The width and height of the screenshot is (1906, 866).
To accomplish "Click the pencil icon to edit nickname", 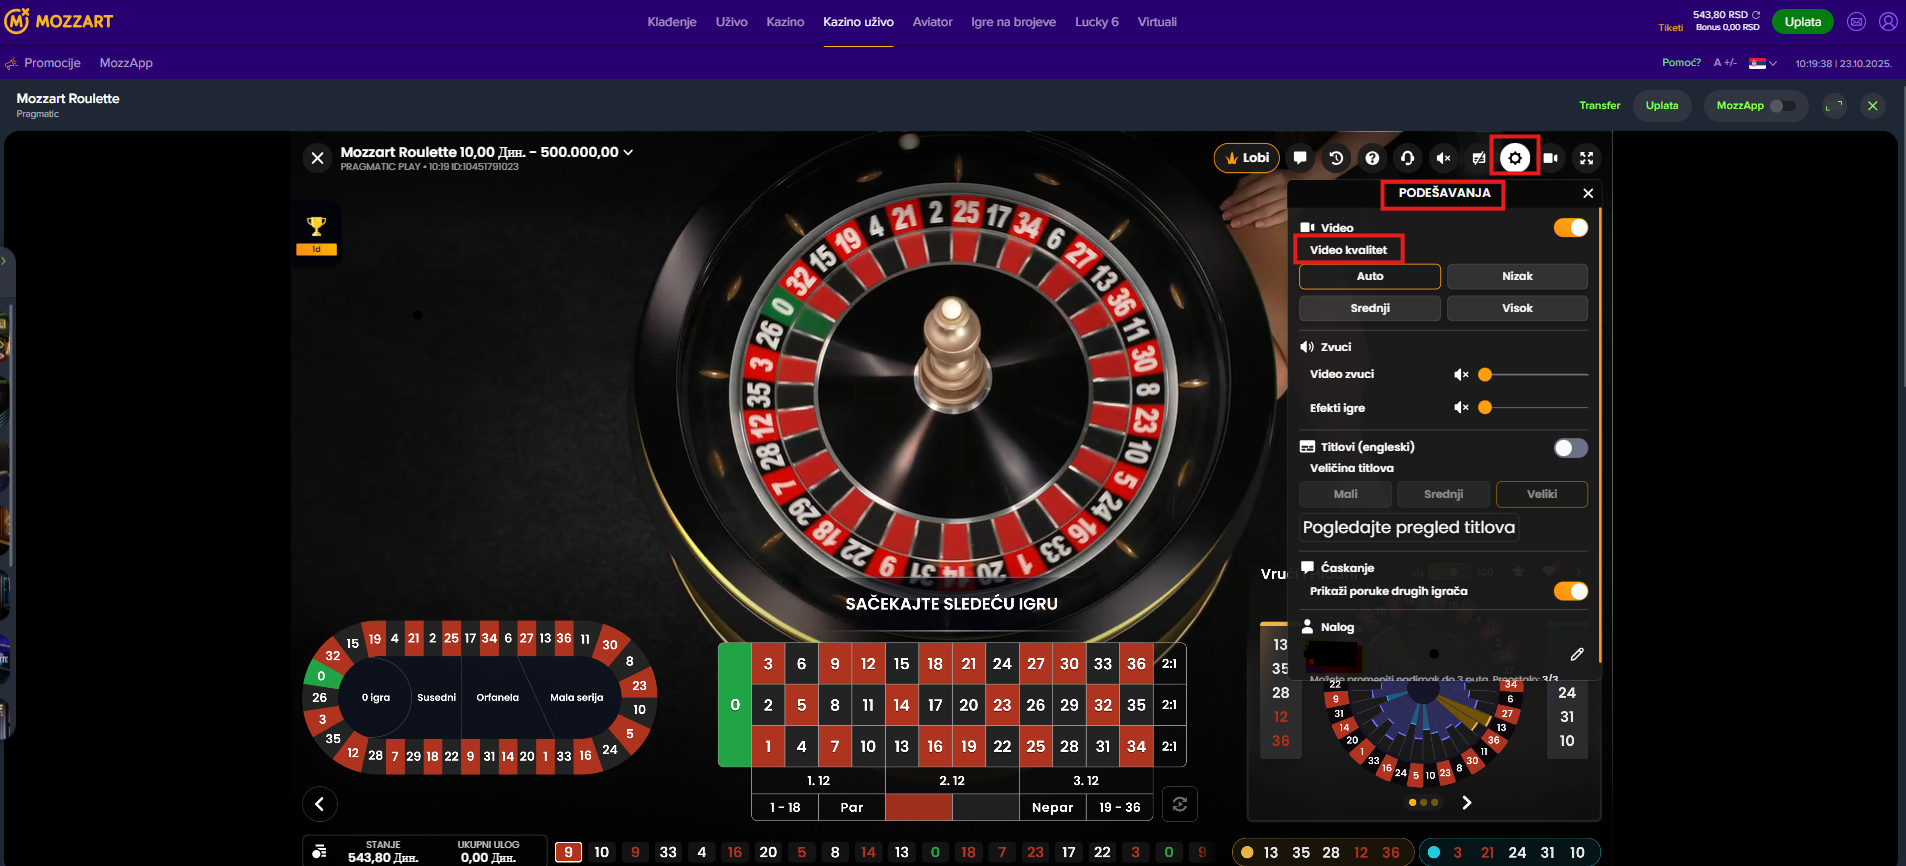I will click(x=1577, y=654).
